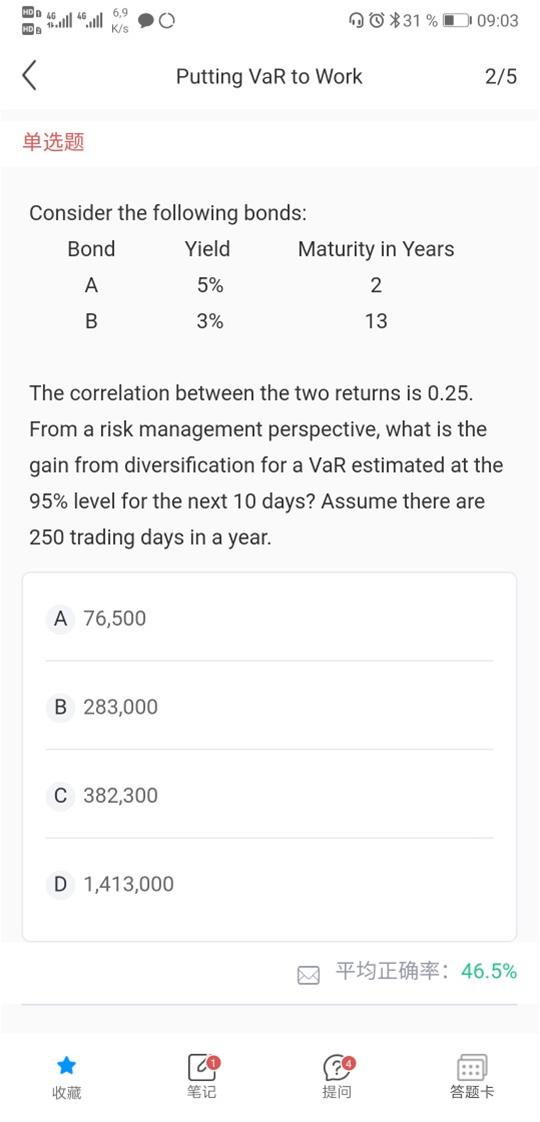Tap the chat bubble notification icon

coord(146,21)
